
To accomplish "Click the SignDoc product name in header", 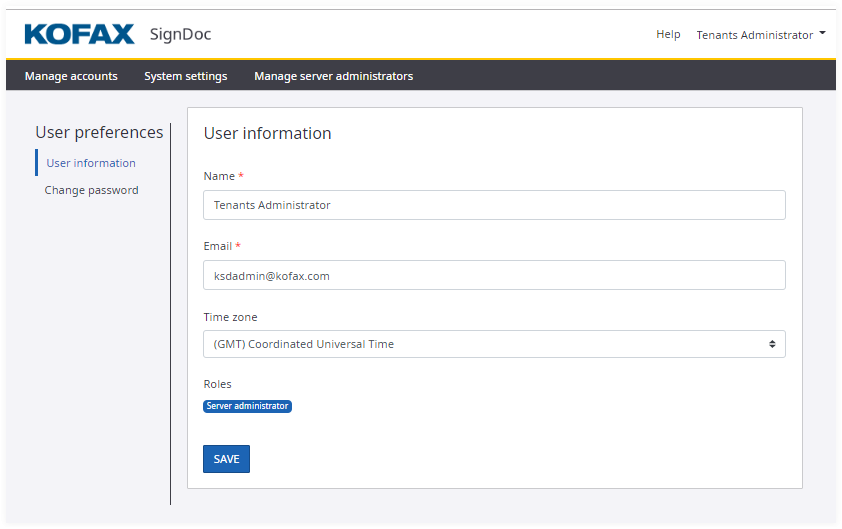I will pos(180,35).
